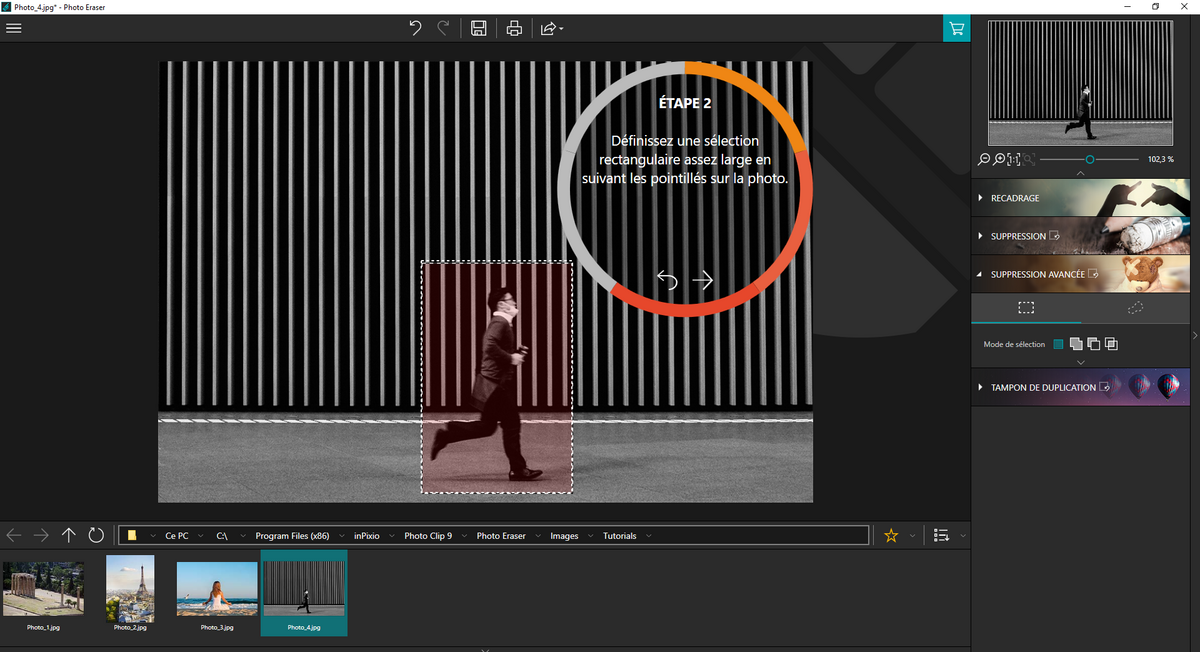Viewport: 1200px width, 652px height.
Task: Switch to the lasso selection tab
Action: [x=1135, y=308]
